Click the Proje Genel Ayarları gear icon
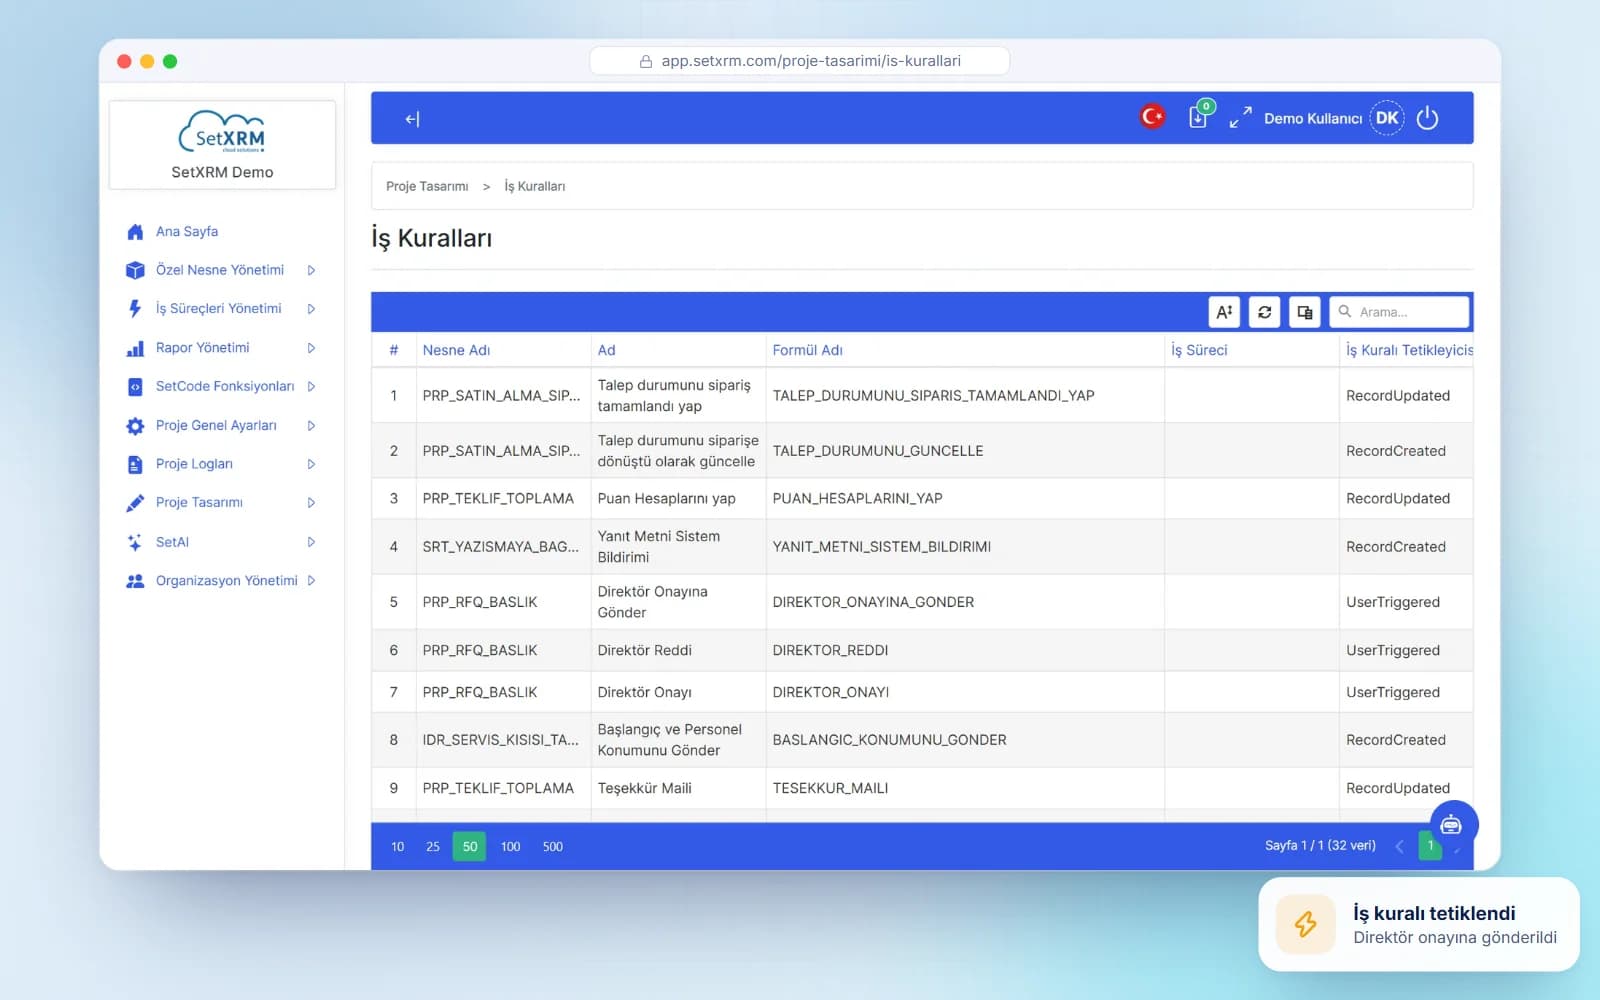 (135, 426)
